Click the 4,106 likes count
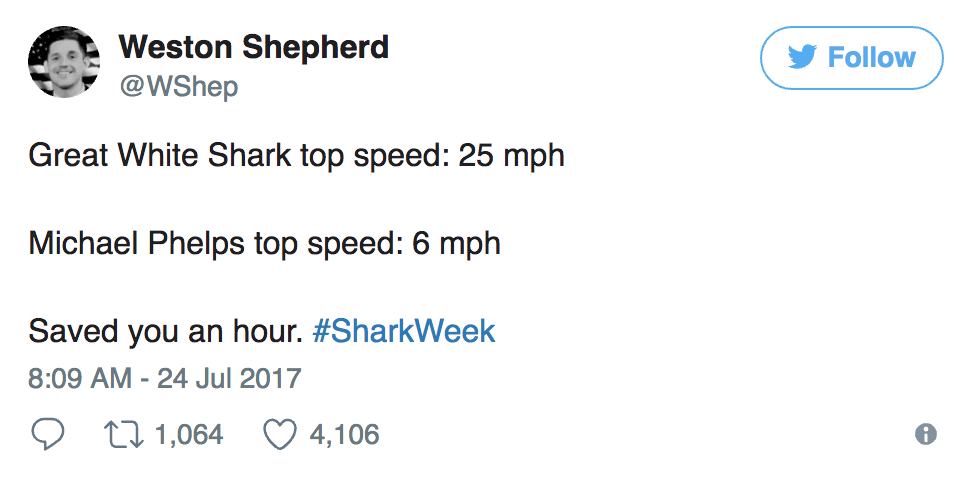 (344, 434)
